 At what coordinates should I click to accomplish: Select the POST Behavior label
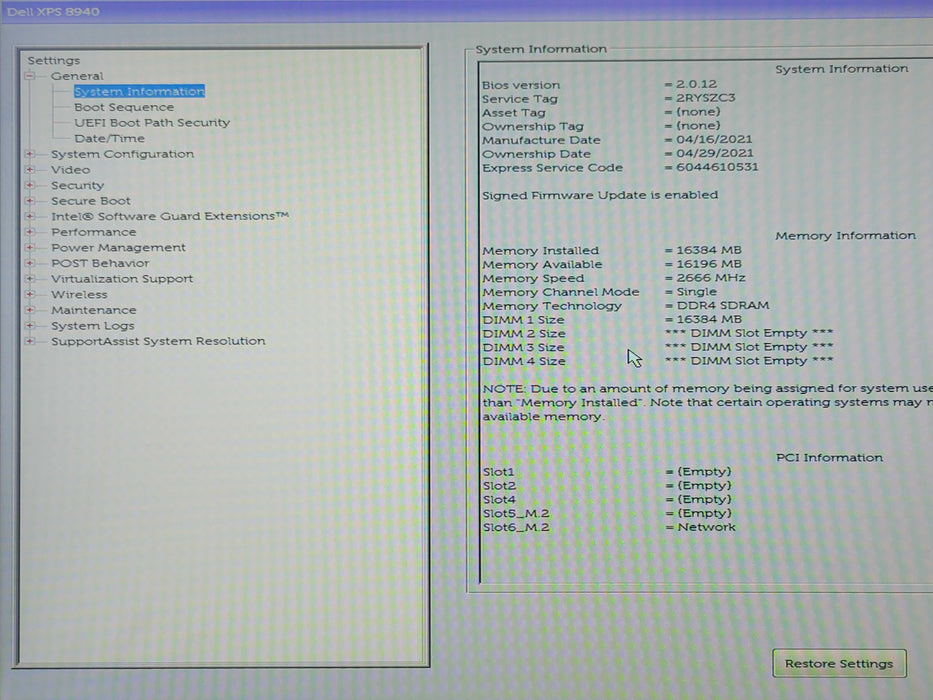coord(100,262)
